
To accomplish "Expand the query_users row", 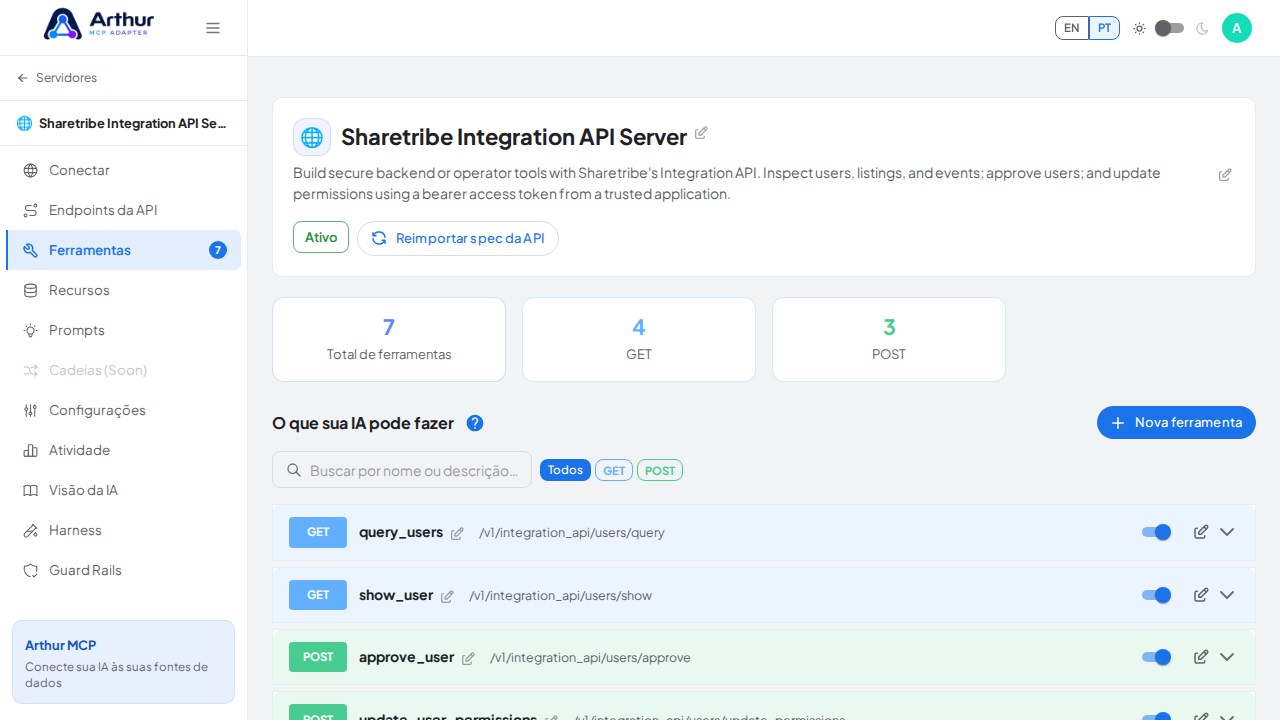I will 1227,532.
